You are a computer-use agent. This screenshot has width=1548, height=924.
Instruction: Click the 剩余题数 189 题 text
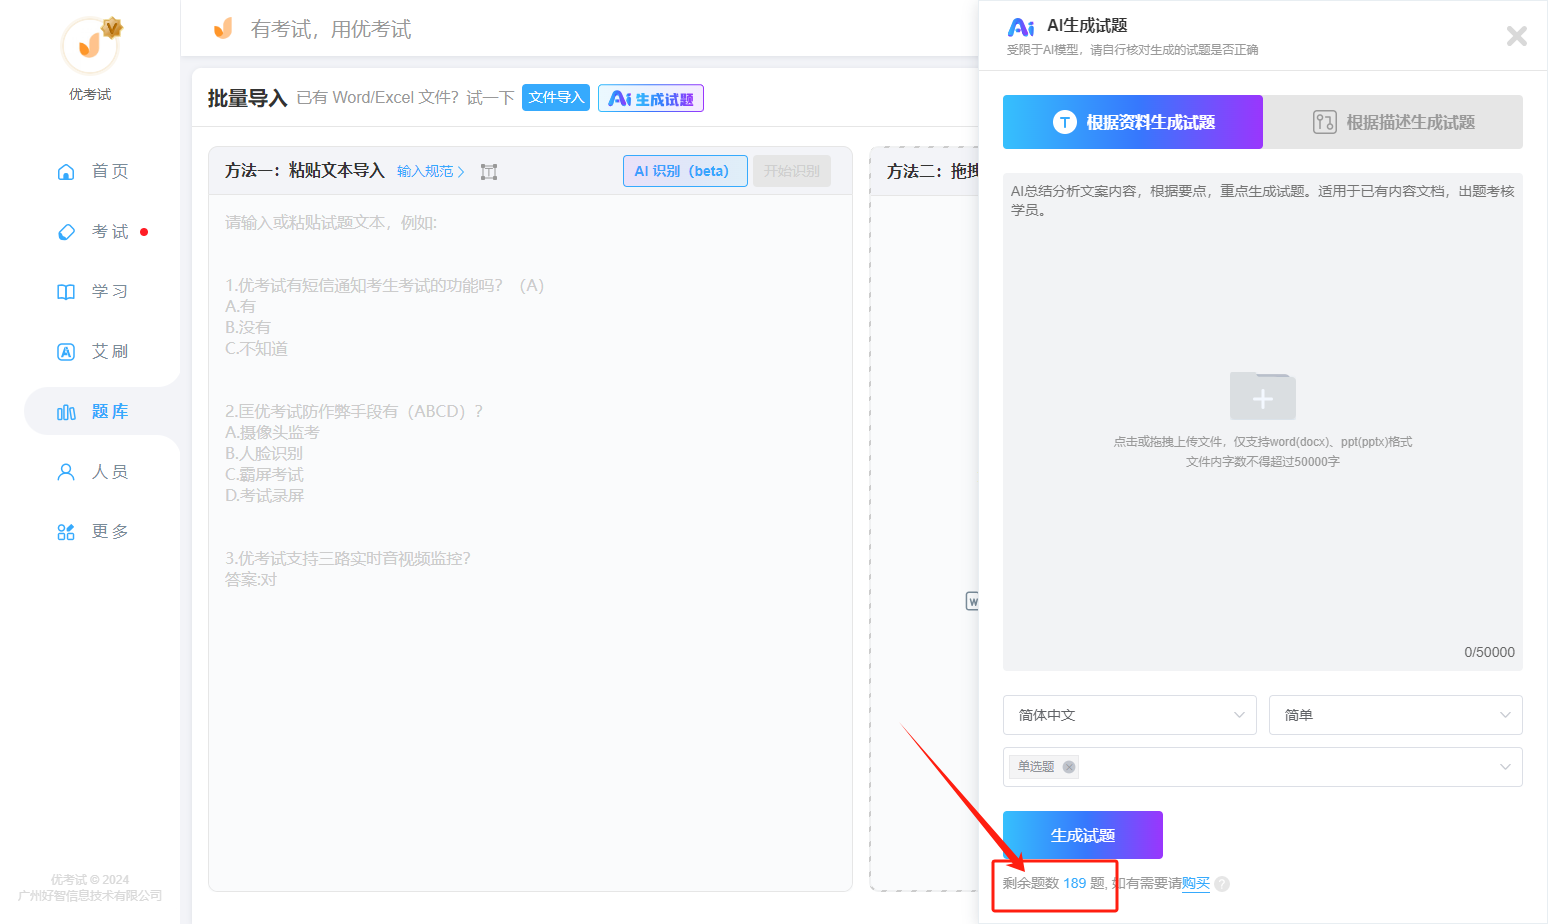click(1054, 883)
